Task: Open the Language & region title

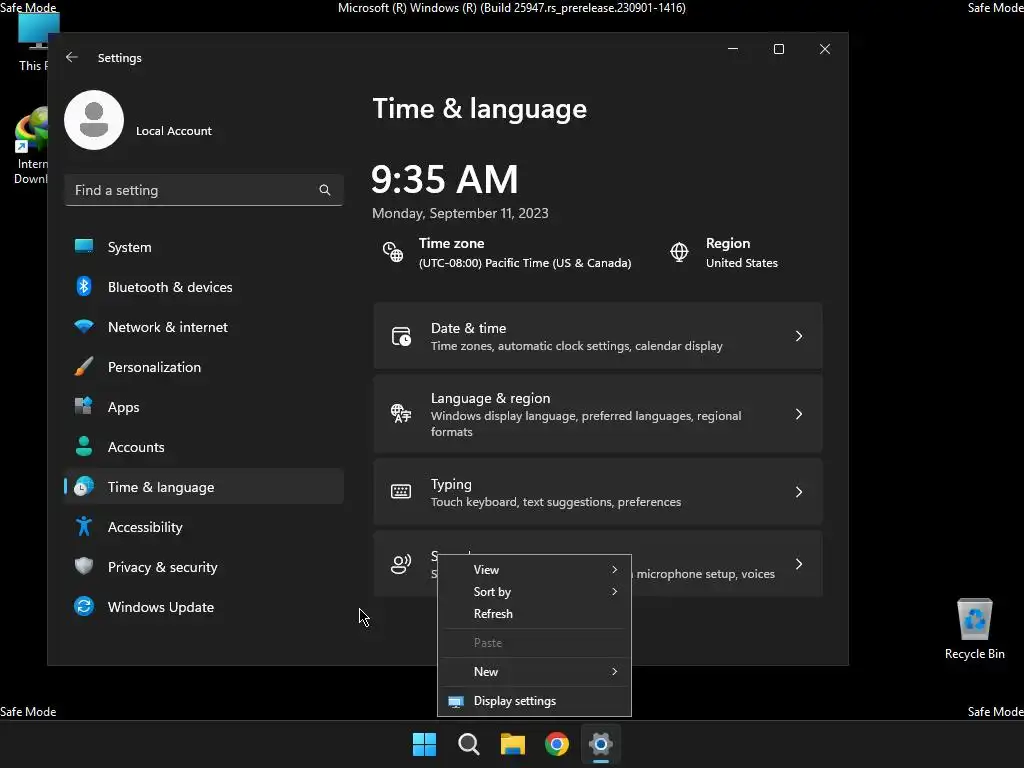Action: [x=490, y=398]
